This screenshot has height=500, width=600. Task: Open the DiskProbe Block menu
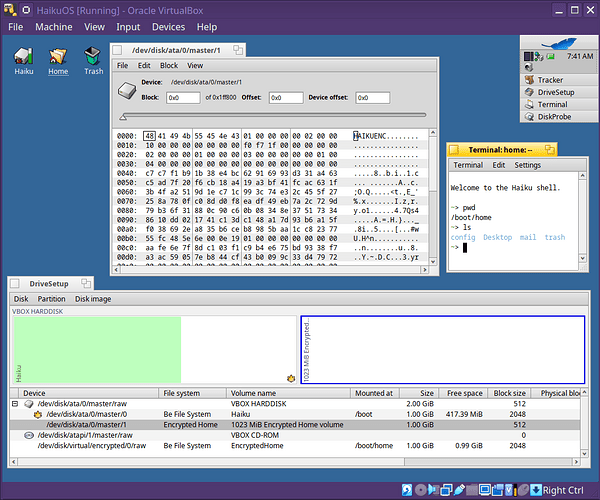coord(169,65)
